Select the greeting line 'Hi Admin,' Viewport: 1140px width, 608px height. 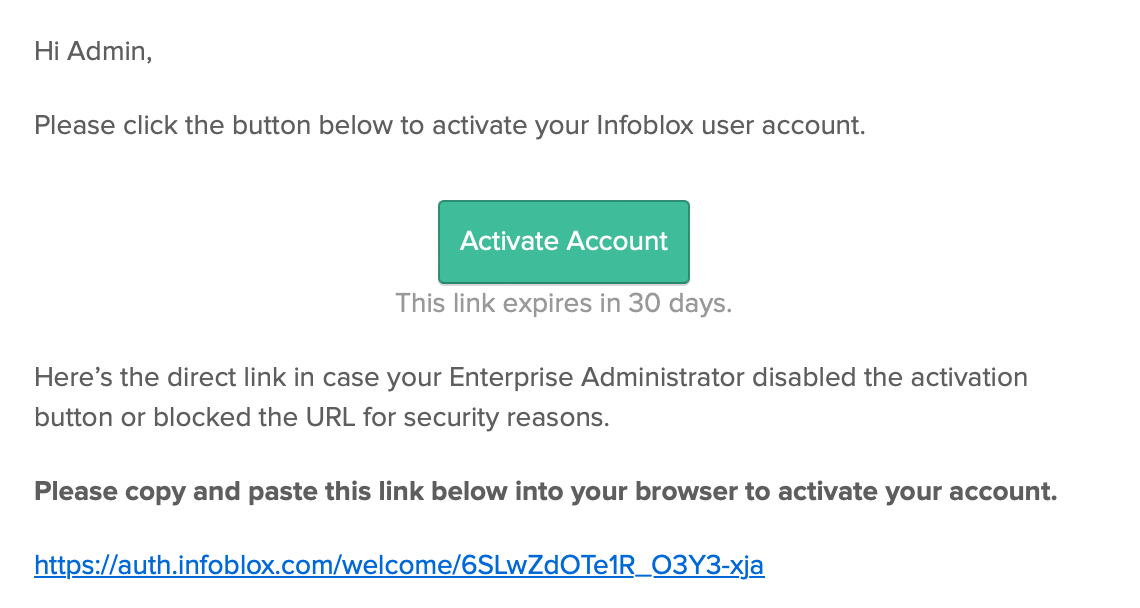[92, 51]
